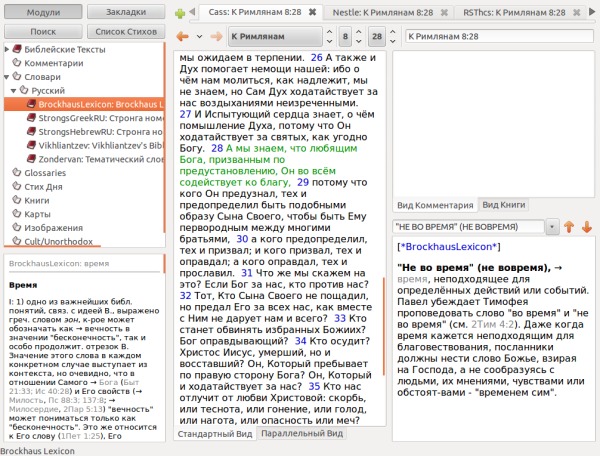Open navigation history dropdown chevron
Screen dimensions: 600x456
pyautogui.click(x=199, y=37)
